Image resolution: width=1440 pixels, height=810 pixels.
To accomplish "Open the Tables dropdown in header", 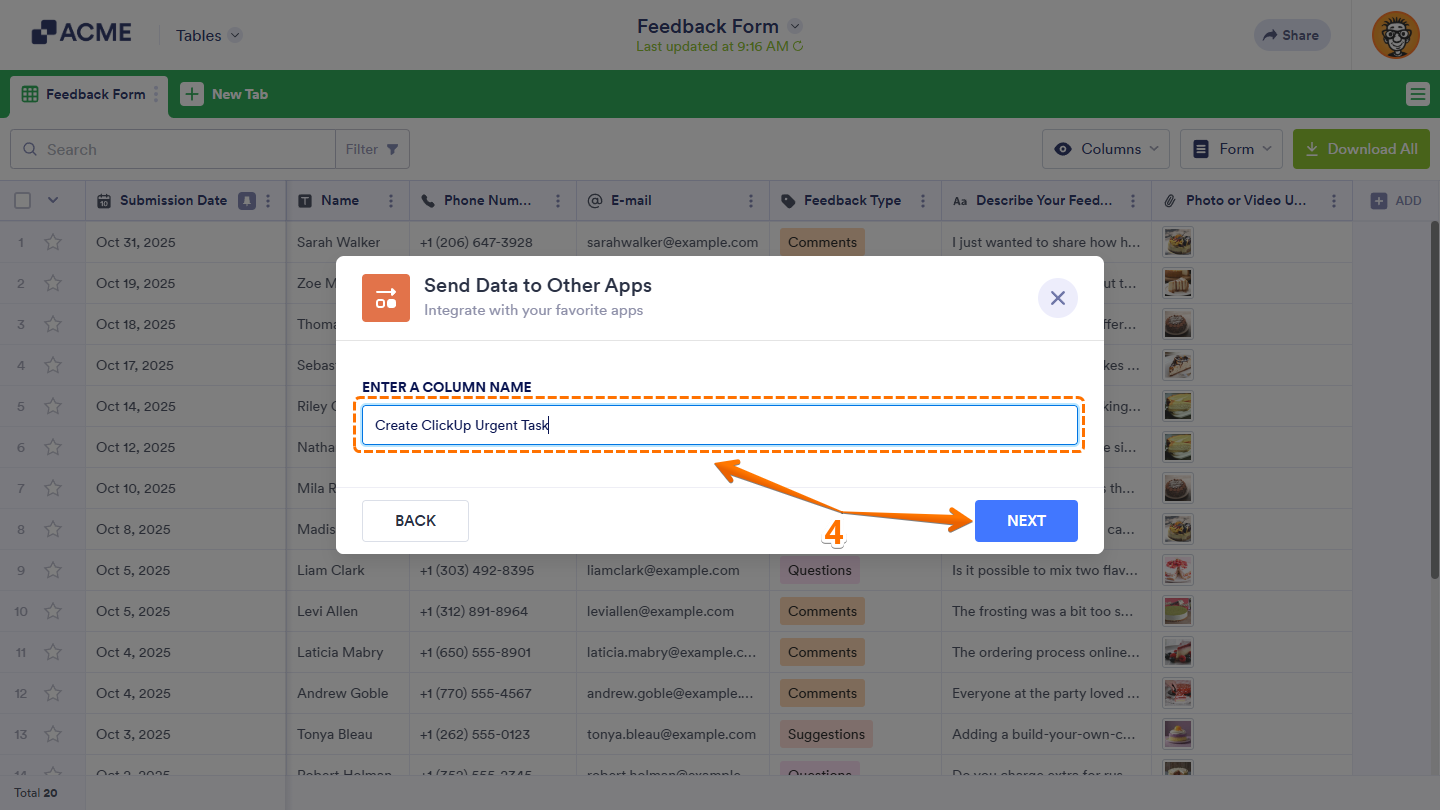I will (x=208, y=35).
